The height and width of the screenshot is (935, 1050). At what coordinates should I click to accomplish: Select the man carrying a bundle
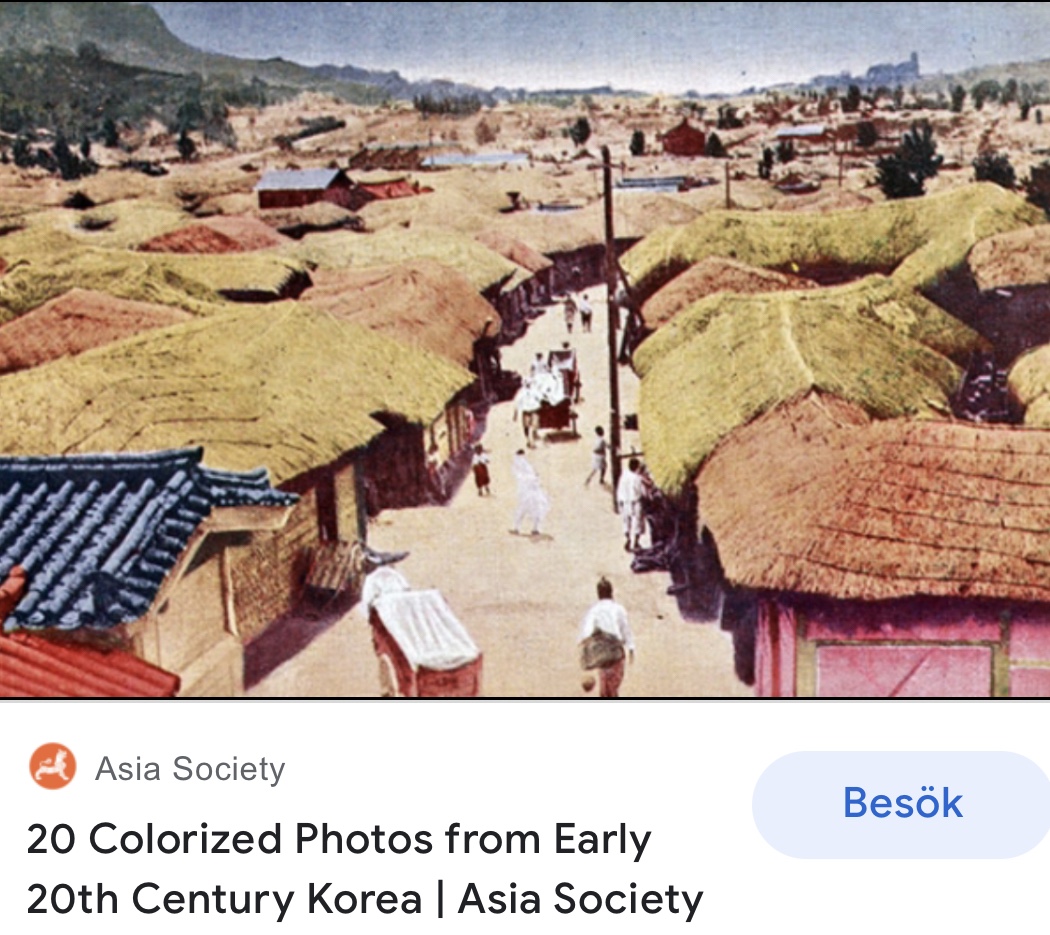click(x=606, y=636)
